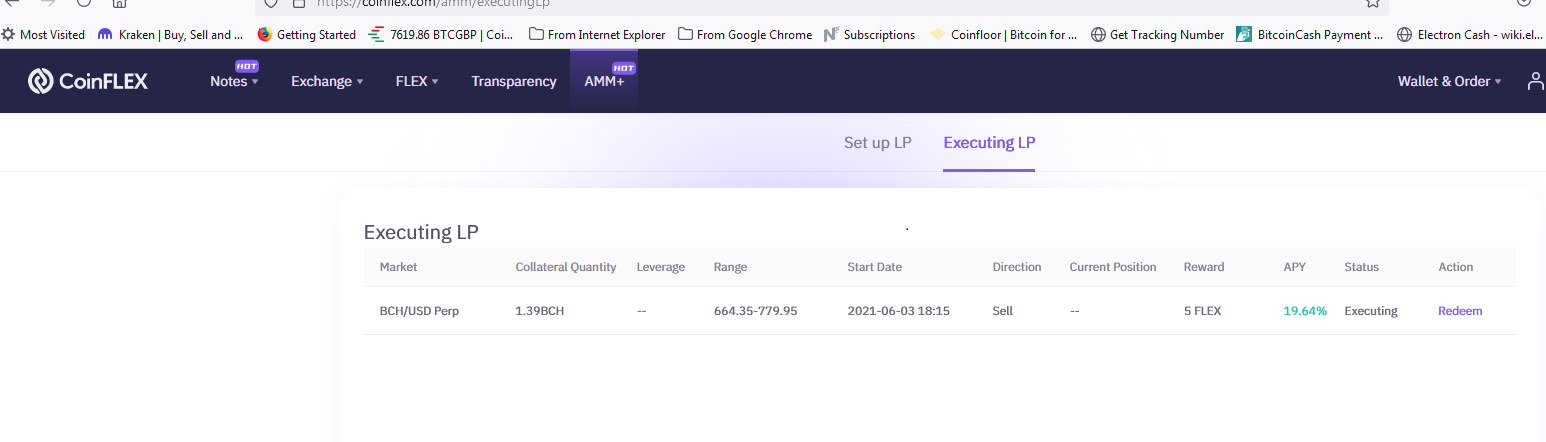
Task: Click the 664.35-779.95 range value
Action: click(x=755, y=311)
